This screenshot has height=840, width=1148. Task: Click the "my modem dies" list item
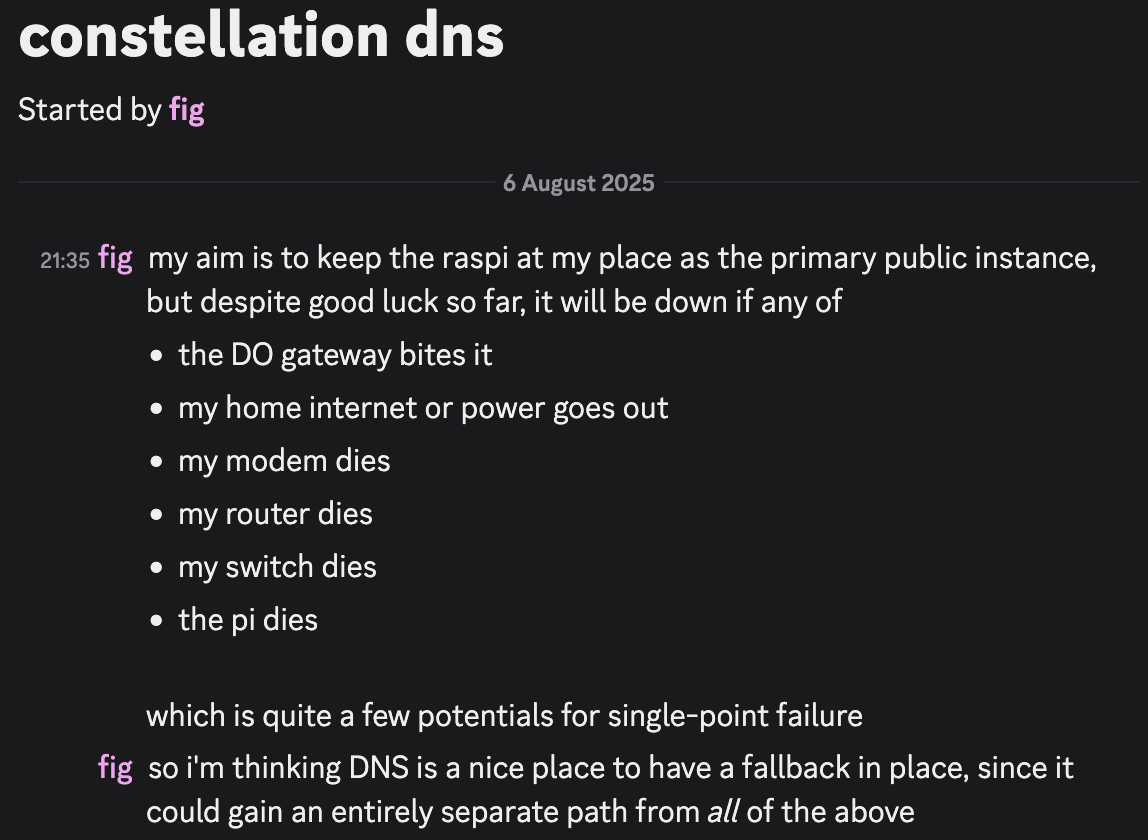(x=284, y=461)
